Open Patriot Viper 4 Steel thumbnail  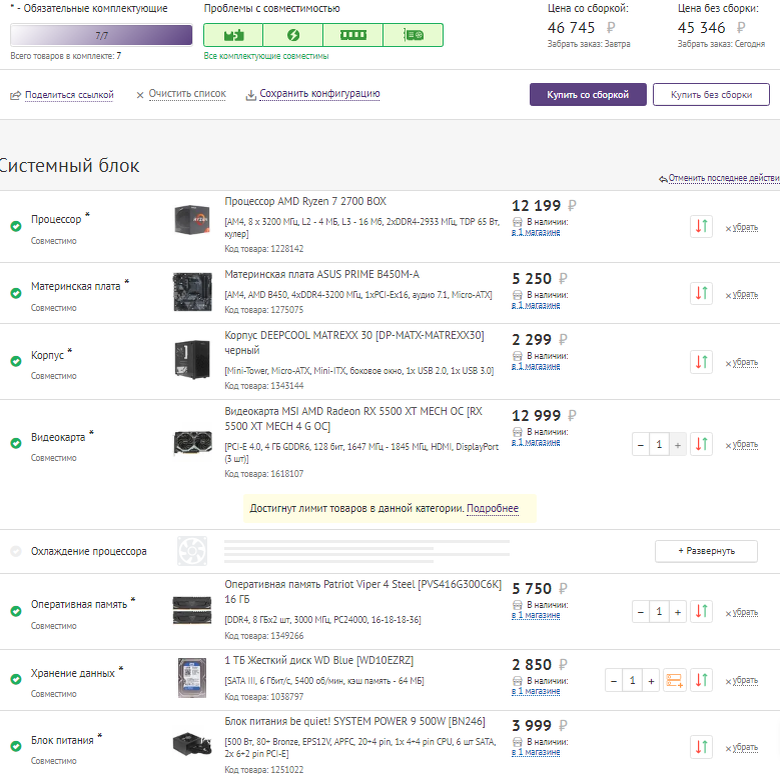coord(192,610)
